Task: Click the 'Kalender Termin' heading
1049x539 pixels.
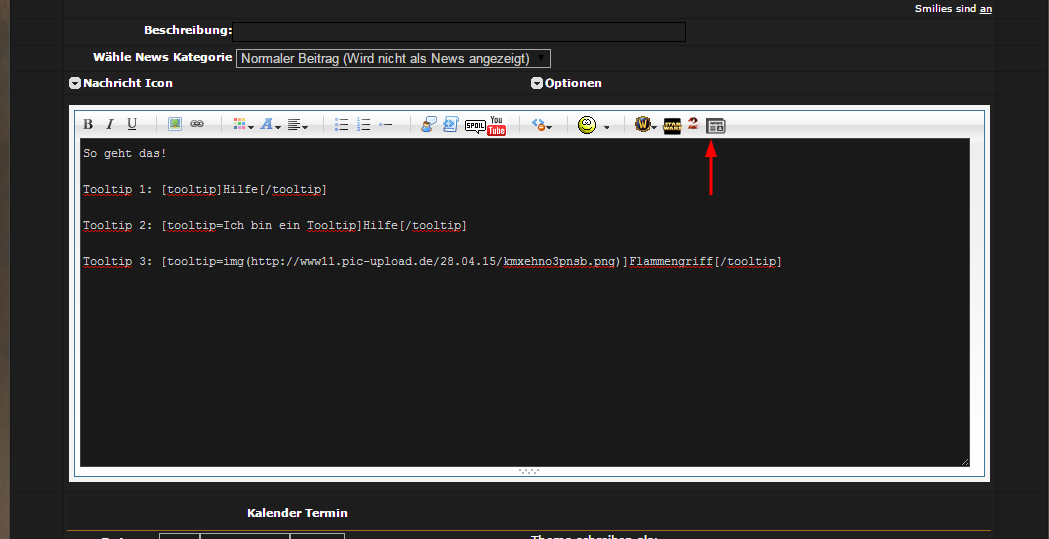Action: pyautogui.click(x=297, y=514)
